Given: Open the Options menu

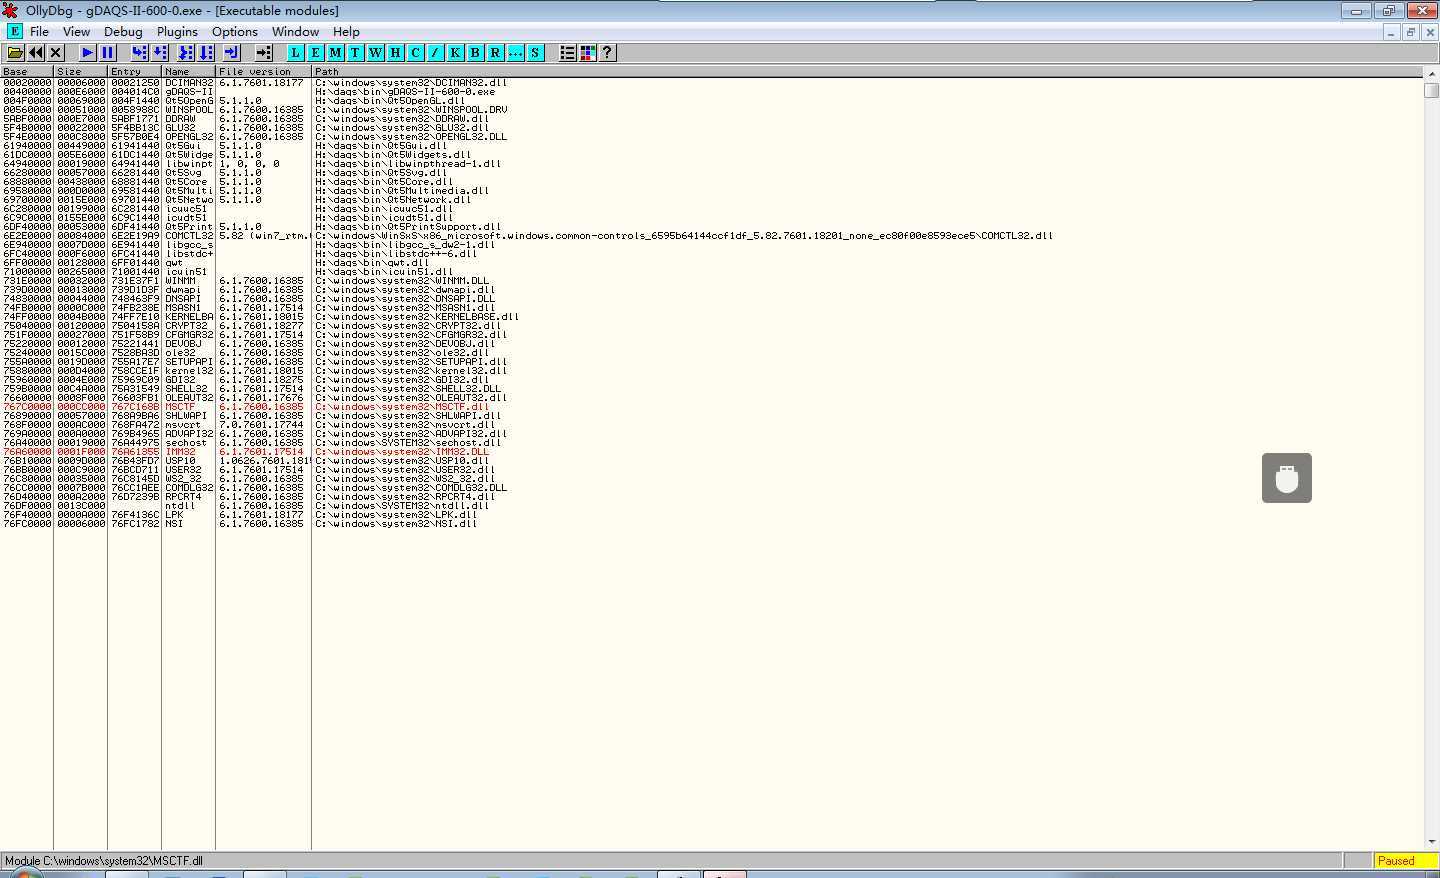Looking at the screenshot, I should pyautogui.click(x=235, y=31).
